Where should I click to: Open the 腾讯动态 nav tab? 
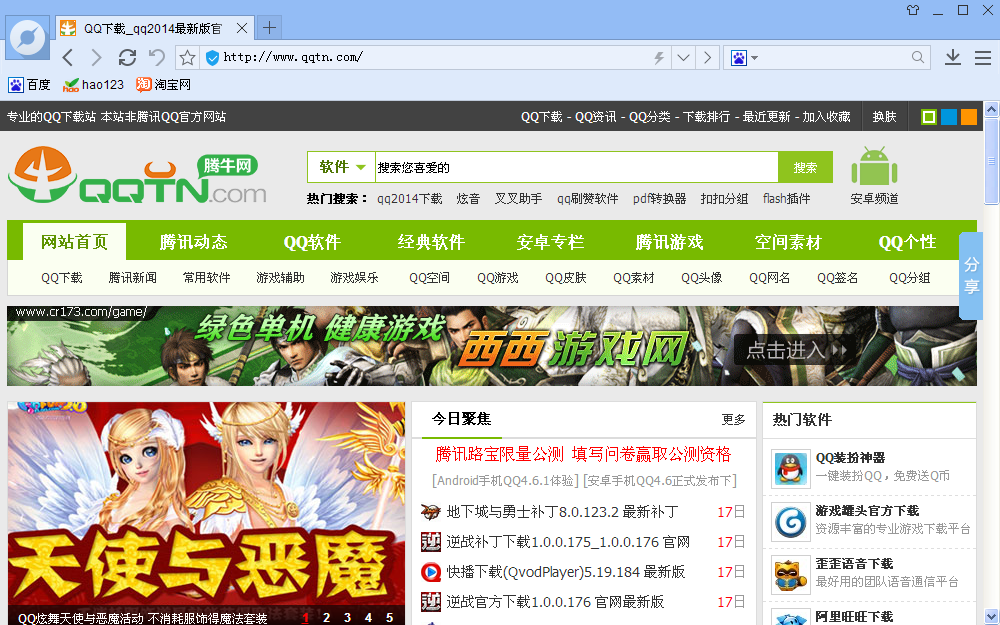193,242
